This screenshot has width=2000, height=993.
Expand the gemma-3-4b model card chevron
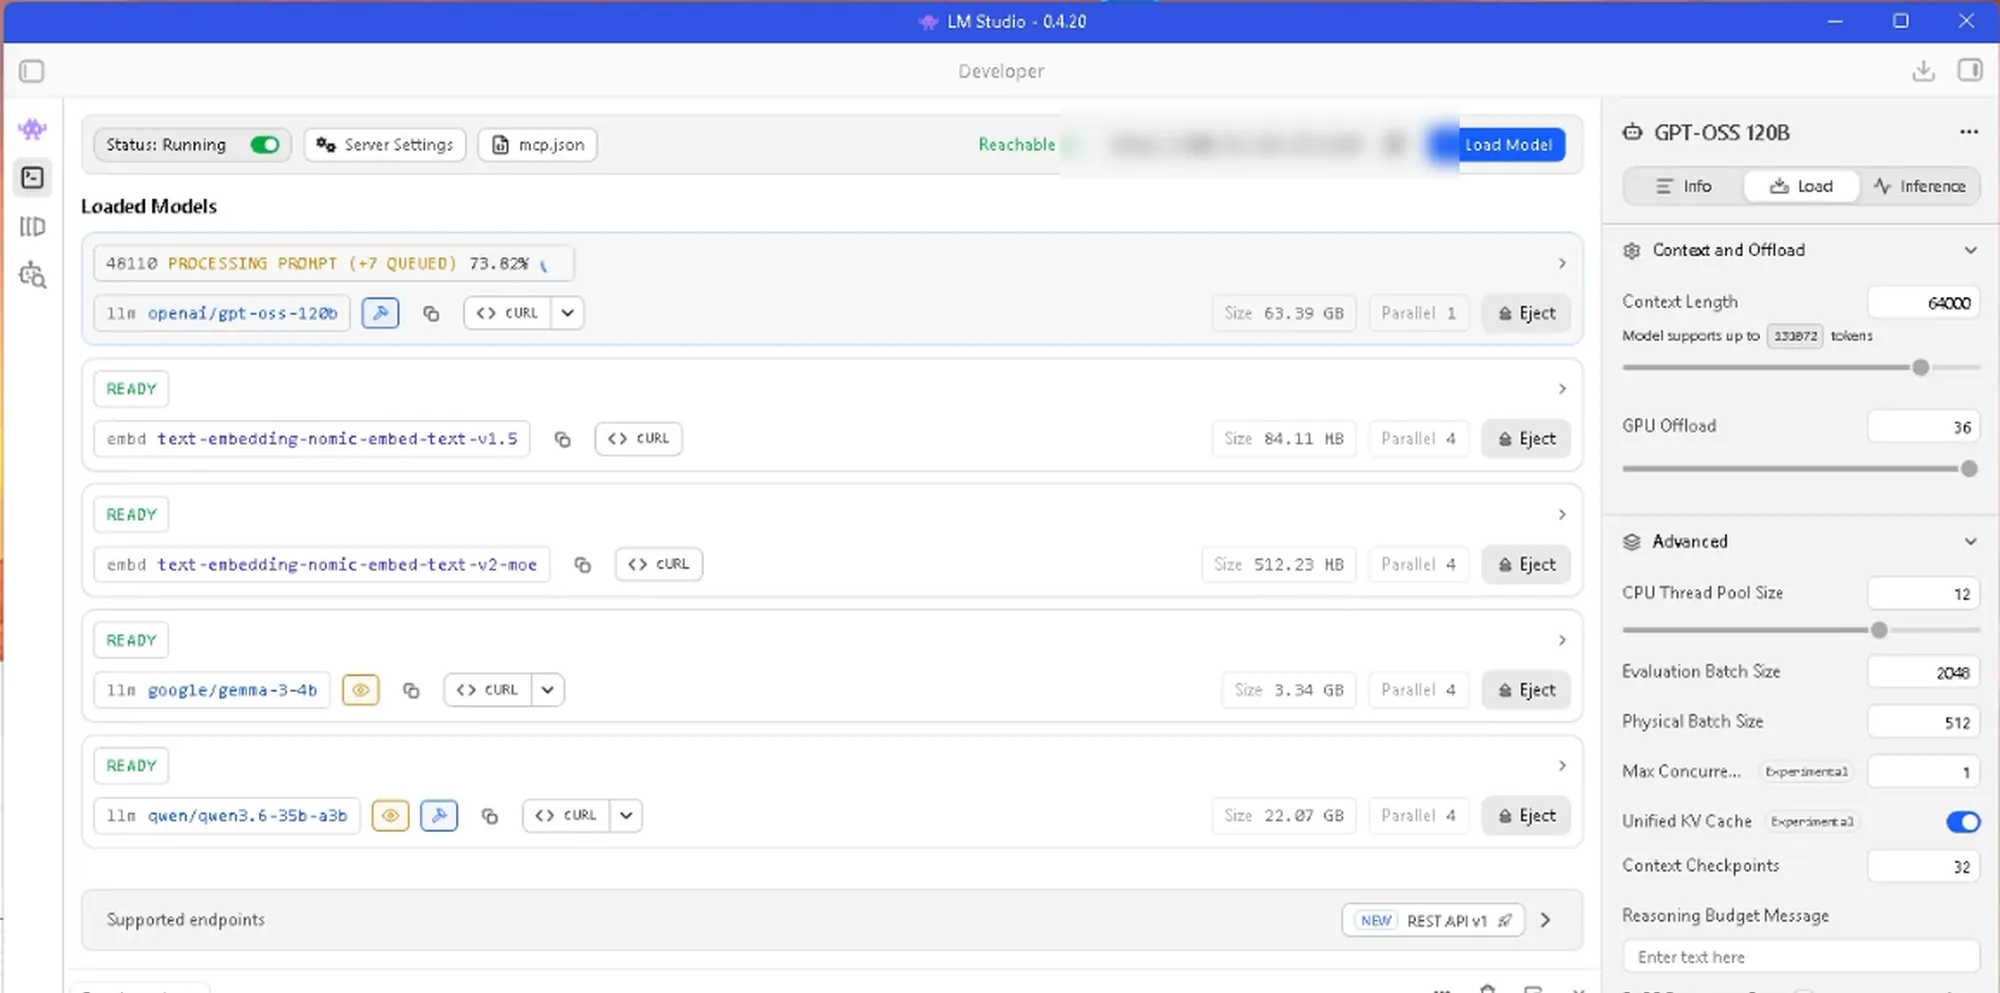click(1562, 640)
